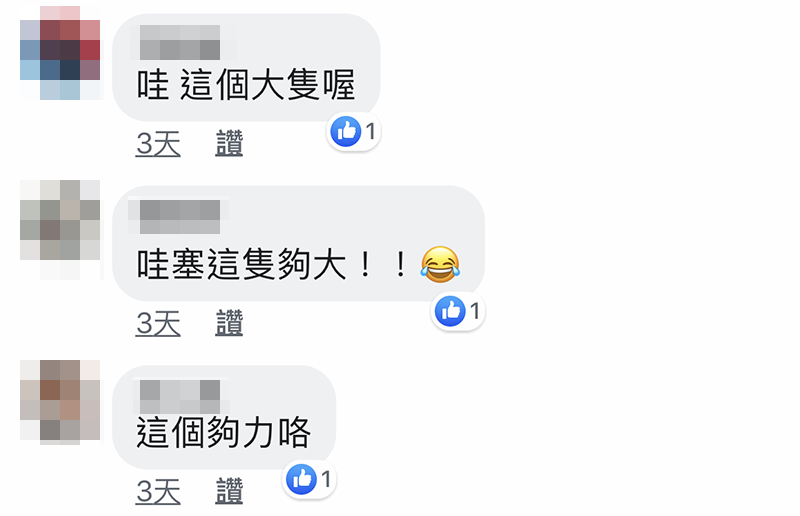Like the "這個夠力咯" comment using 讚
800x516 pixels.
point(229,492)
